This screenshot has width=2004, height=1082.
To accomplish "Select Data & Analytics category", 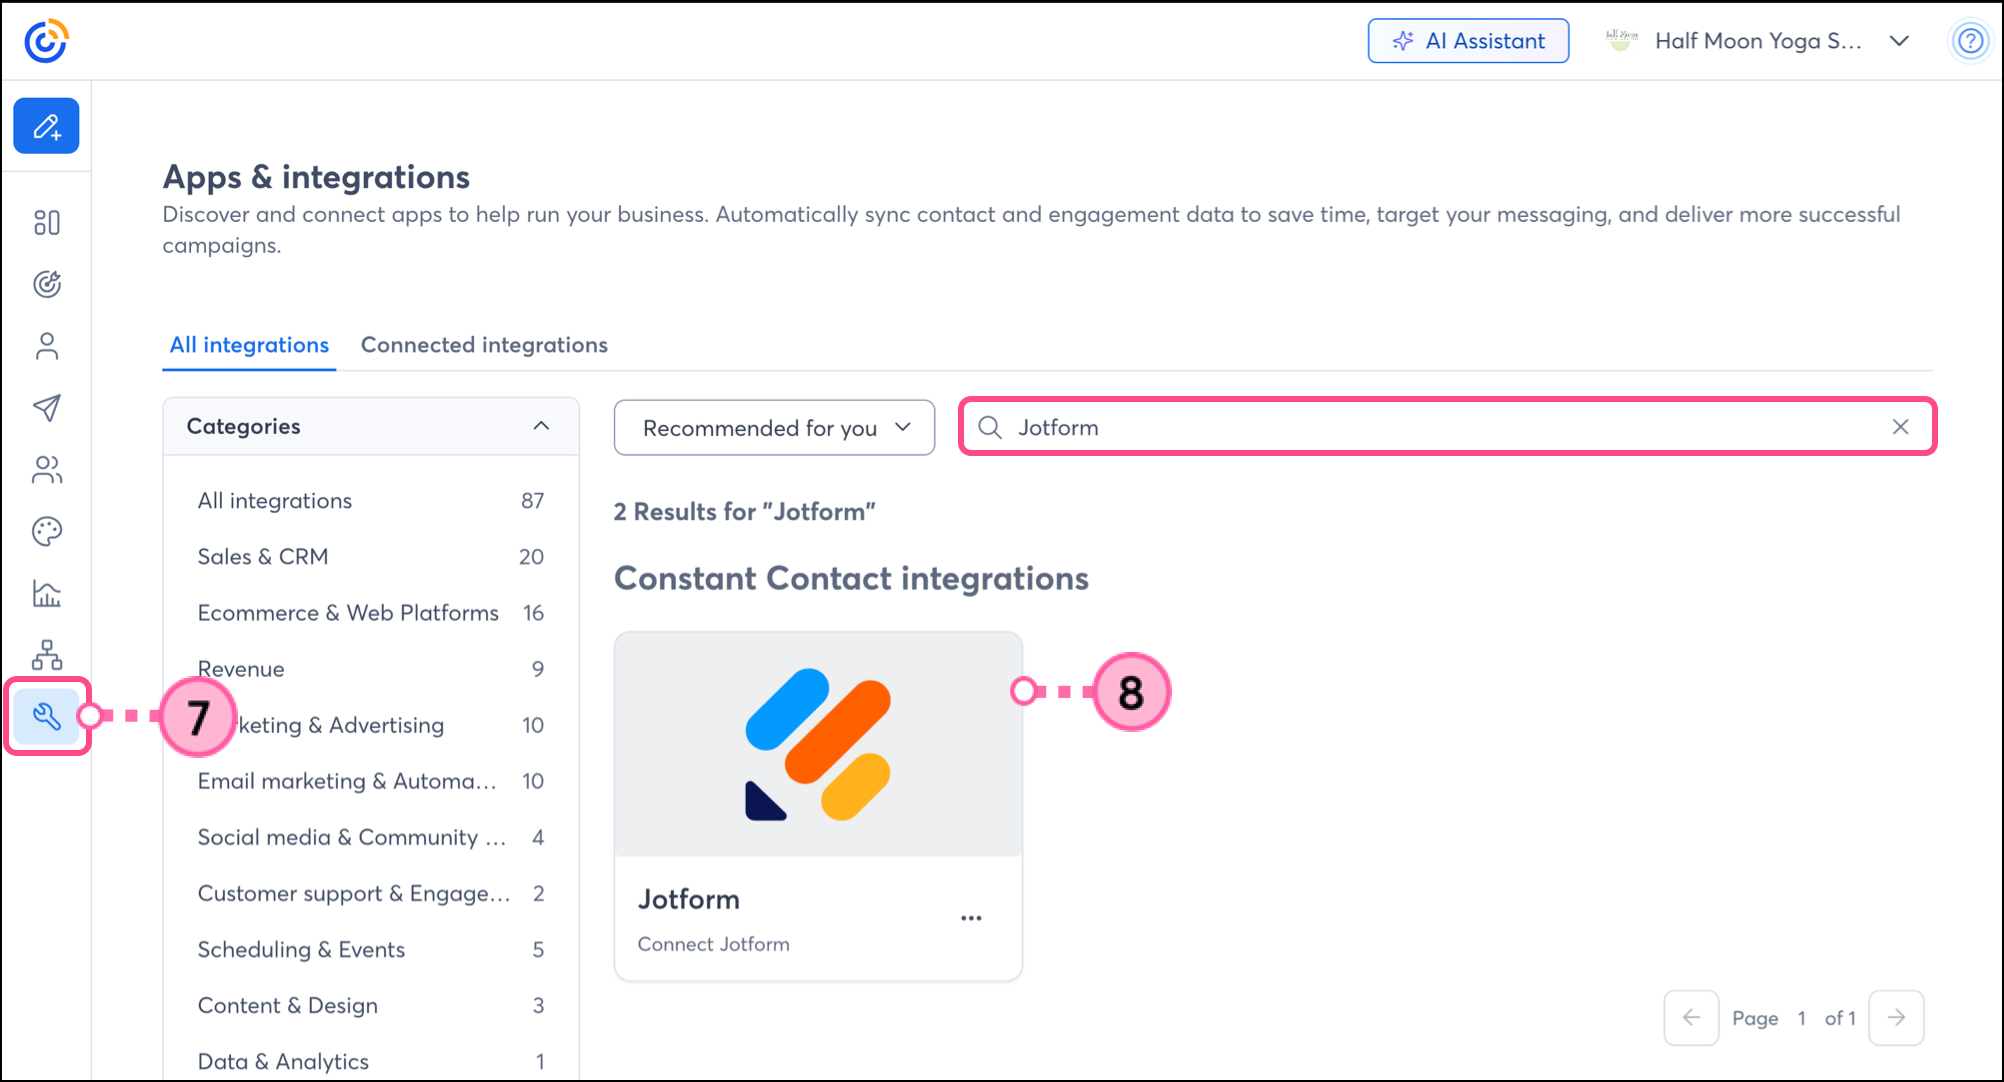I will tap(371, 1061).
